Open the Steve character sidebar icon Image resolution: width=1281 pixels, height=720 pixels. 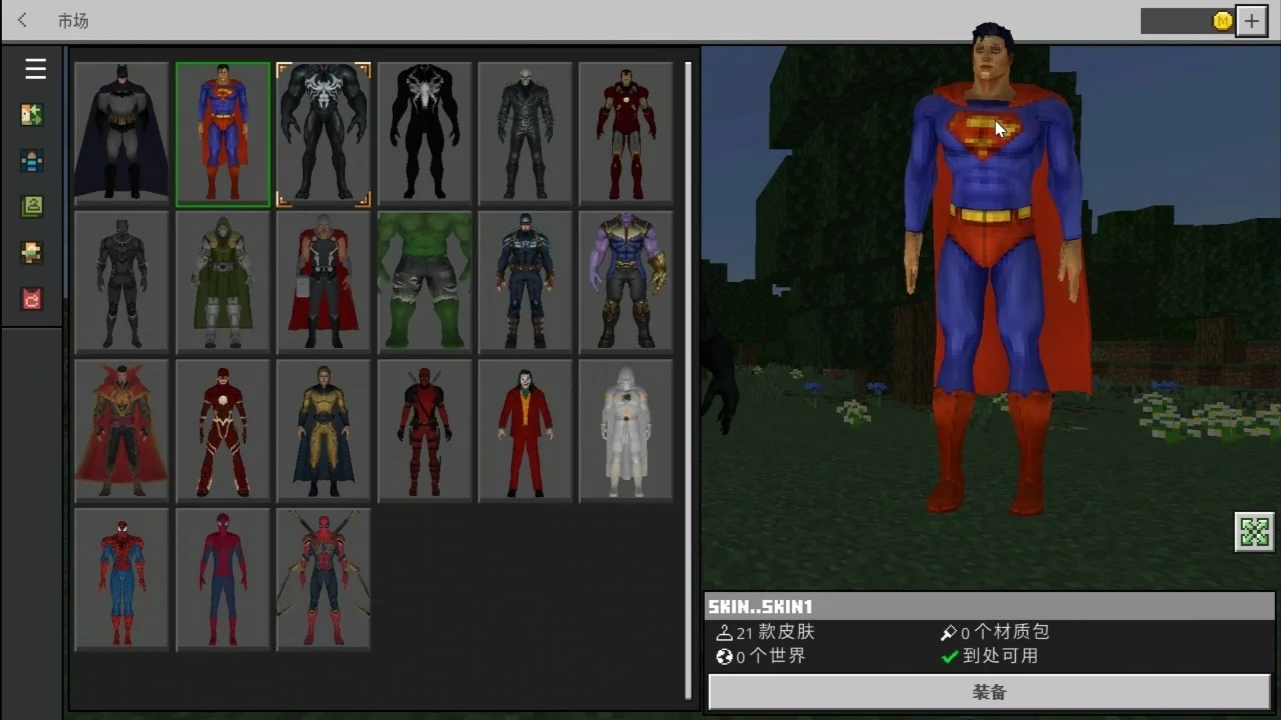click(32, 161)
